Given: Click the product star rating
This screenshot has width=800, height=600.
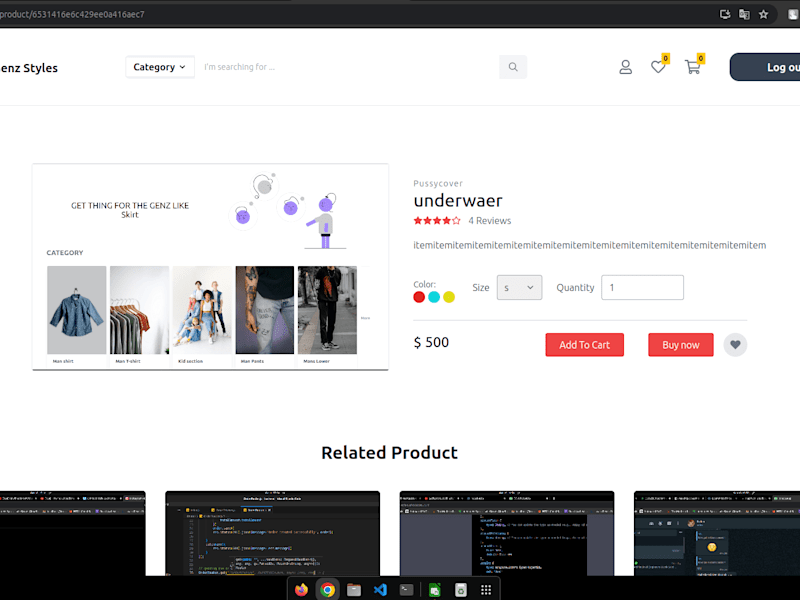Looking at the screenshot, I should 437,221.
